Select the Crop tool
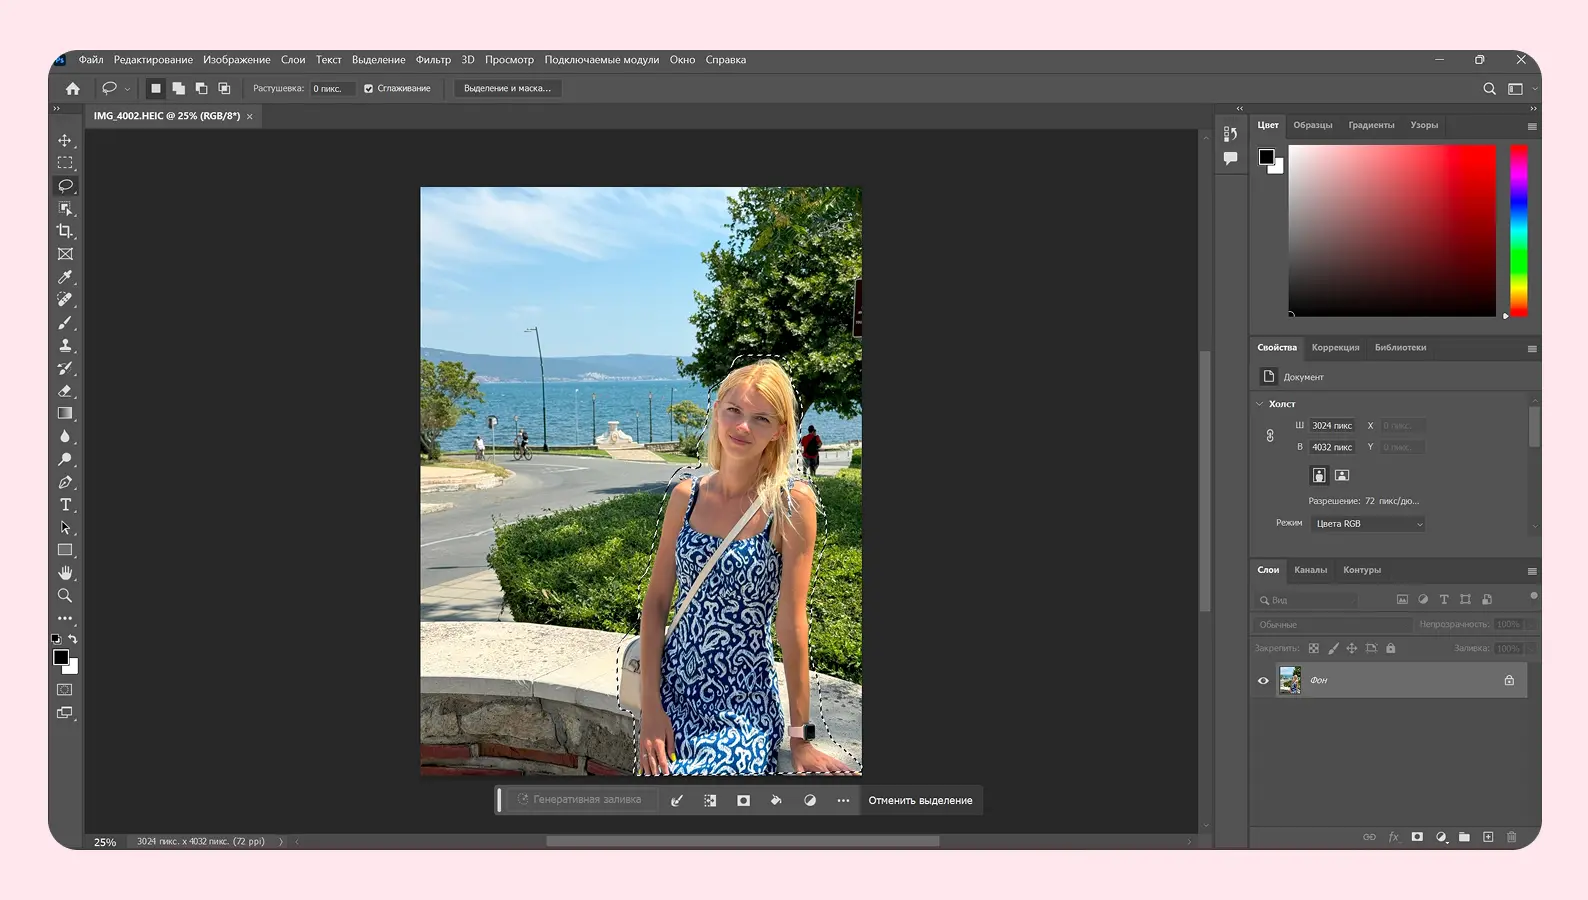 pyautogui.click(x=65, y=231)
